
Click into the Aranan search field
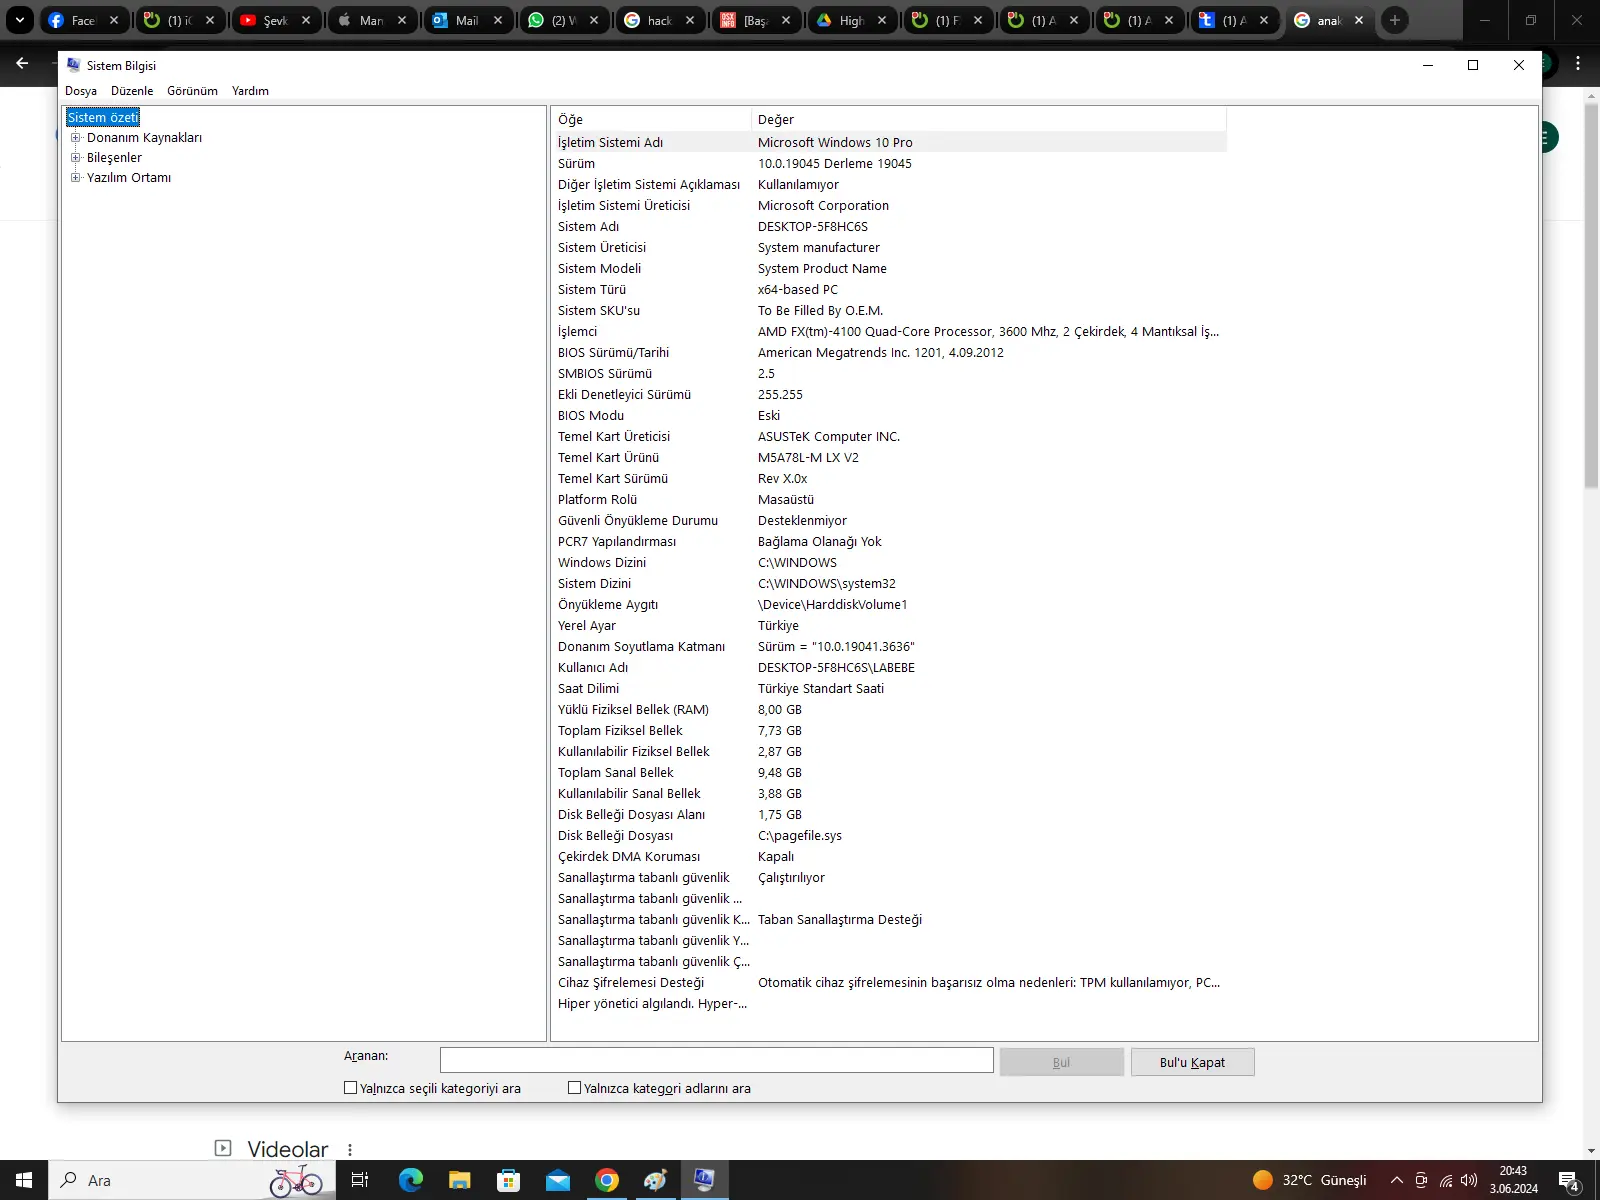tap(716, 1060)
